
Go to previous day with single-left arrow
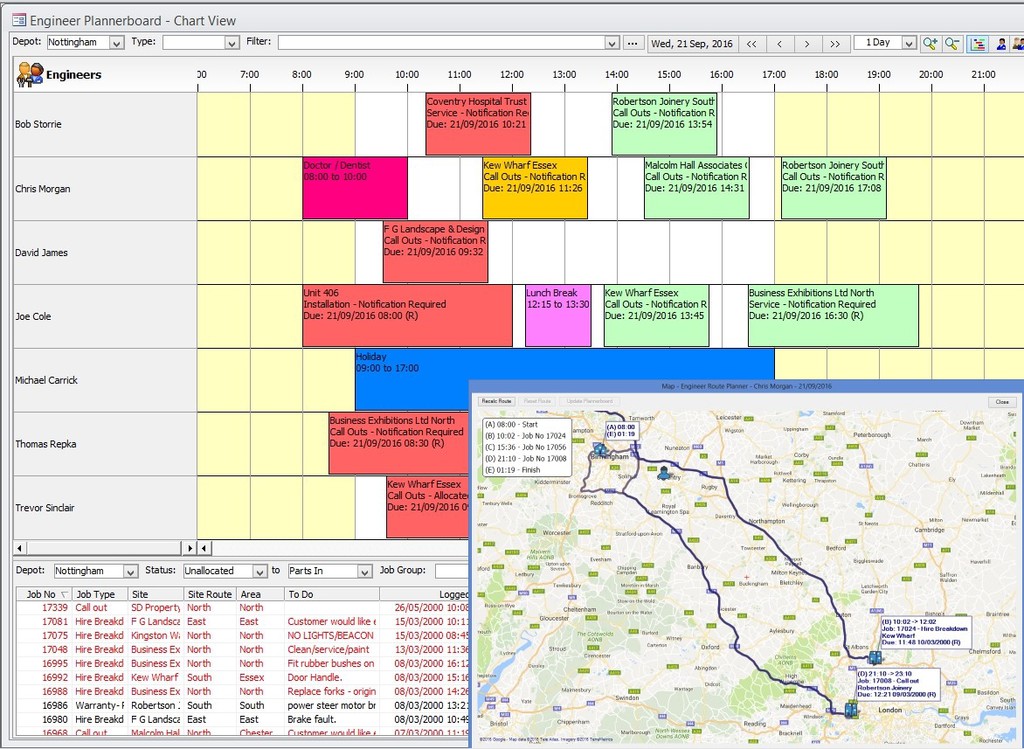tap(780, 44)
